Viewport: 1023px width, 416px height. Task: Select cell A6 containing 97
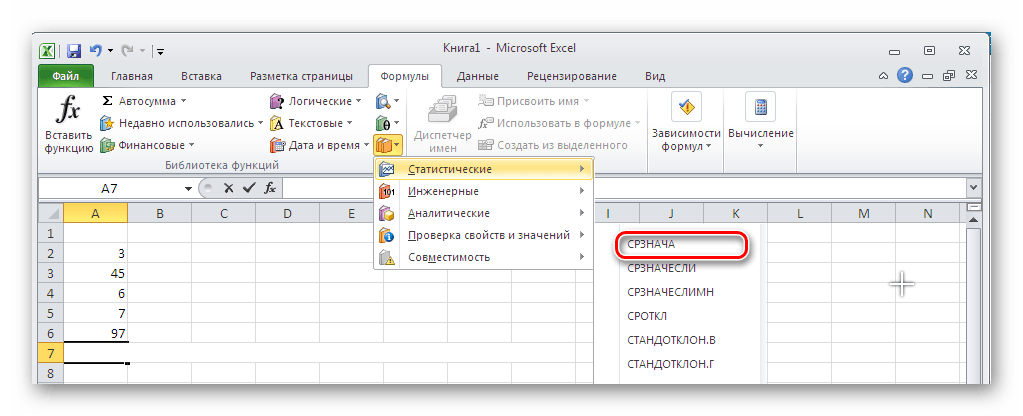[x=95, y=332]
